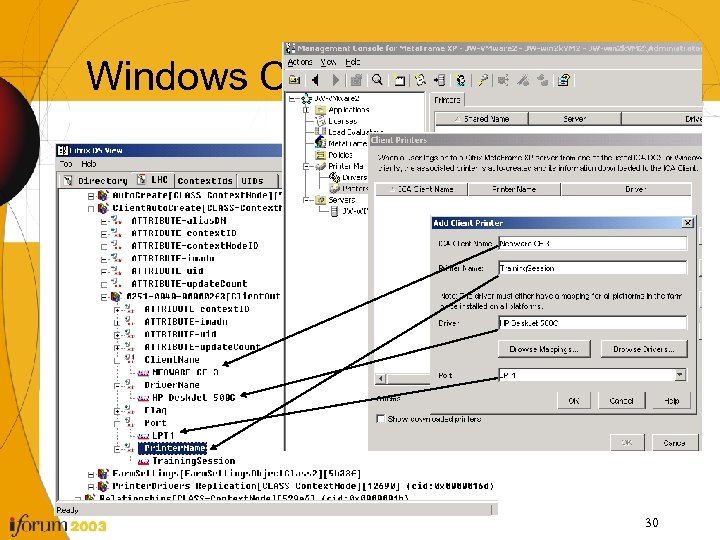
Task: Click the AutoCreate class icon in DS View
Action: (103, 196)
